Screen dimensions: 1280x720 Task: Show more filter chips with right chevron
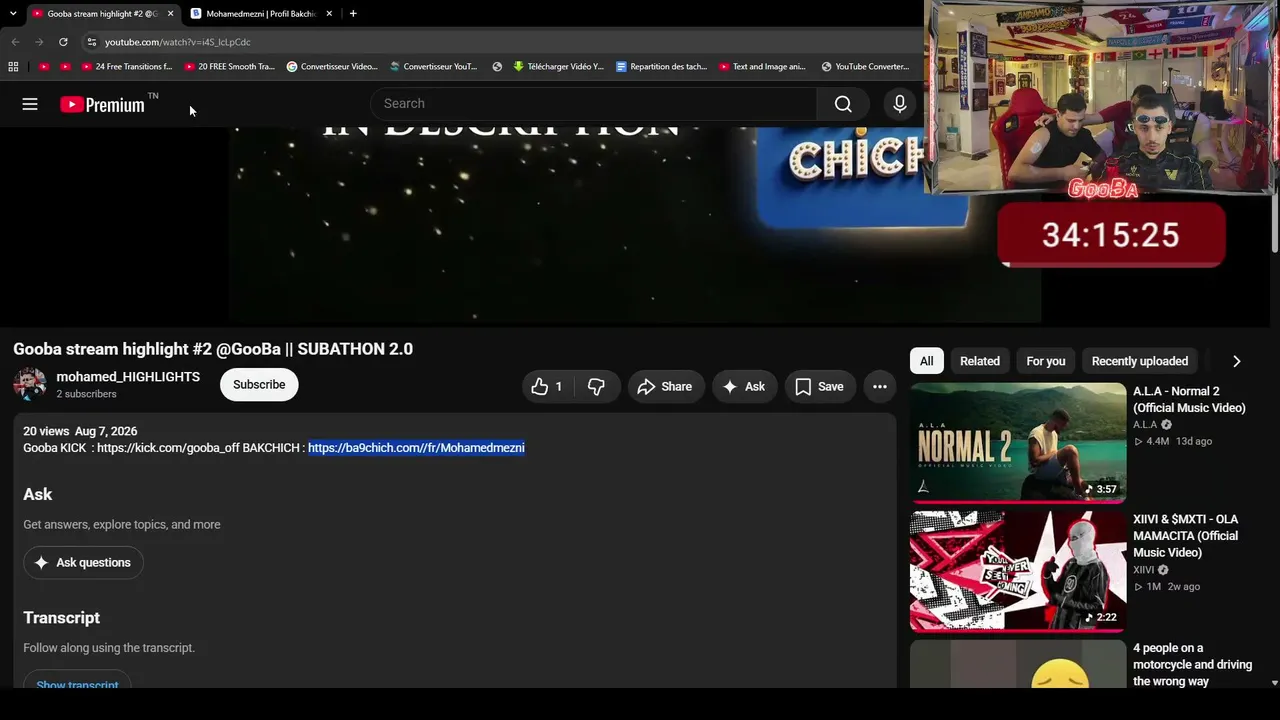[x=1236, y=361]
